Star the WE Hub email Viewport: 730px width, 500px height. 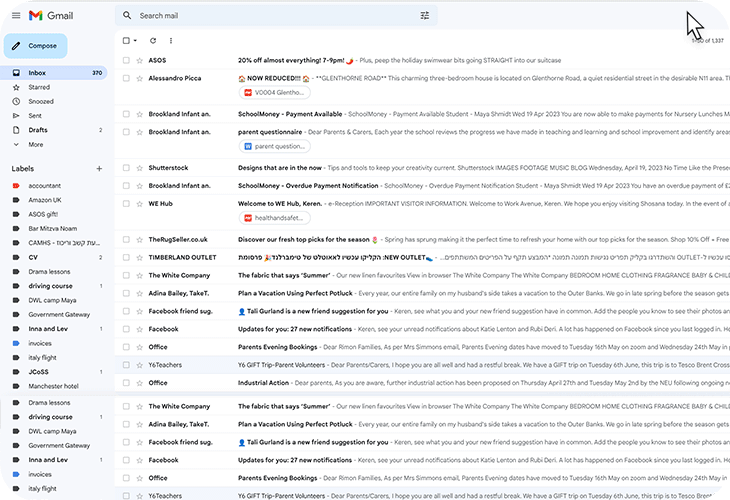pos(139,204)
